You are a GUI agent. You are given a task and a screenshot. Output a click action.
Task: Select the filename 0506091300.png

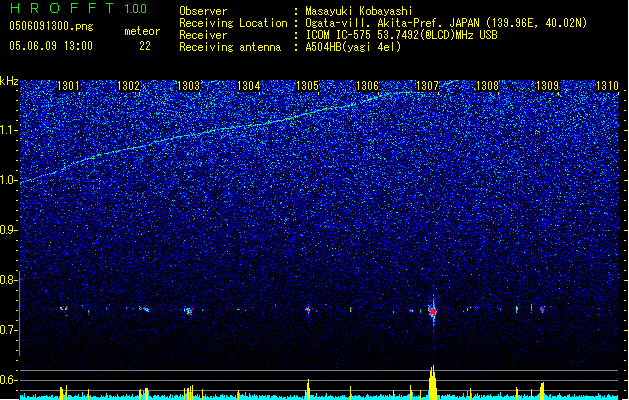[51, 26]
